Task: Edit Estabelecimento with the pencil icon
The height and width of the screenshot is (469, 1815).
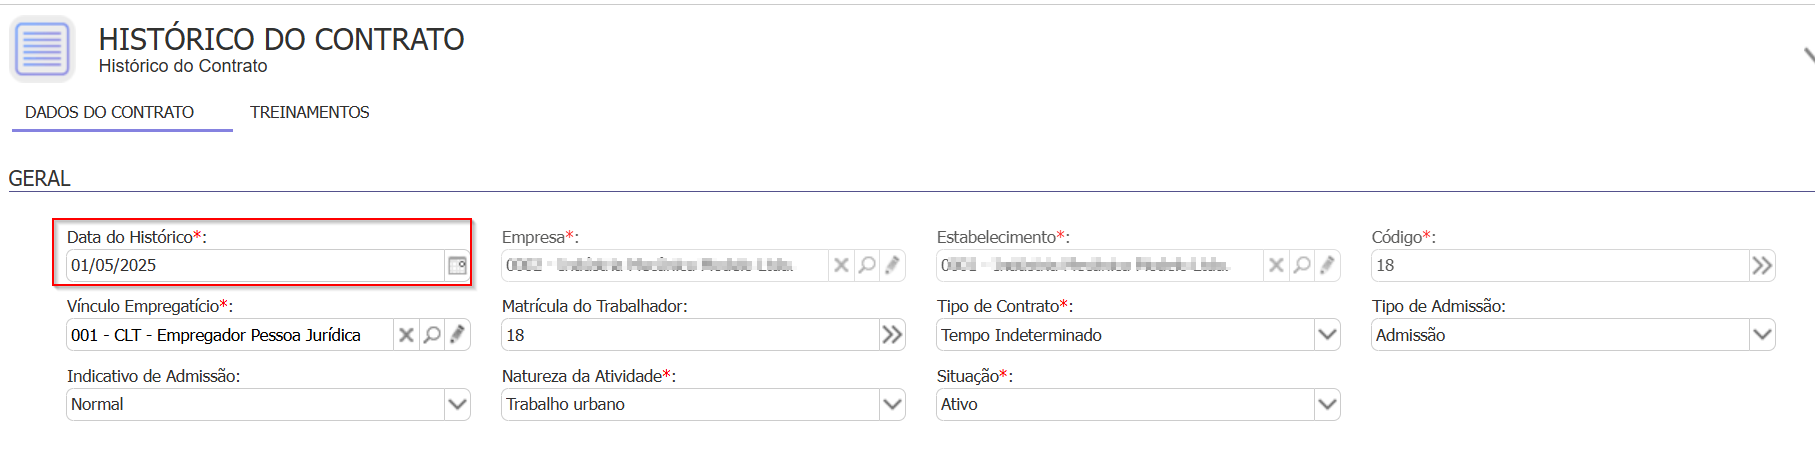Action: 1327,265
